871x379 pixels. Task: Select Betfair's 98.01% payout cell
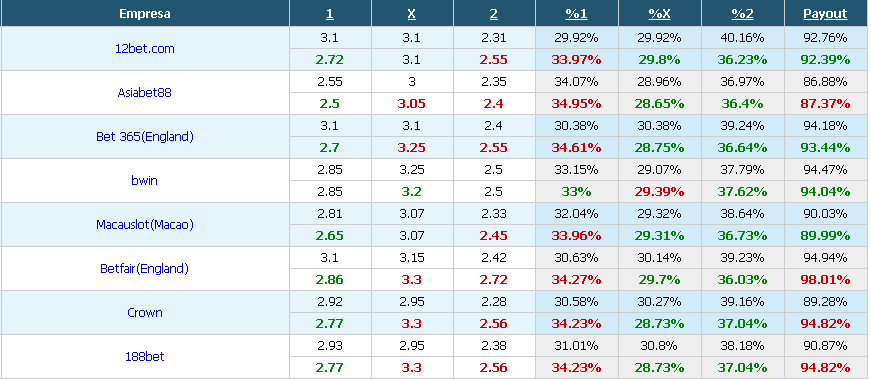tap(825, 280)
